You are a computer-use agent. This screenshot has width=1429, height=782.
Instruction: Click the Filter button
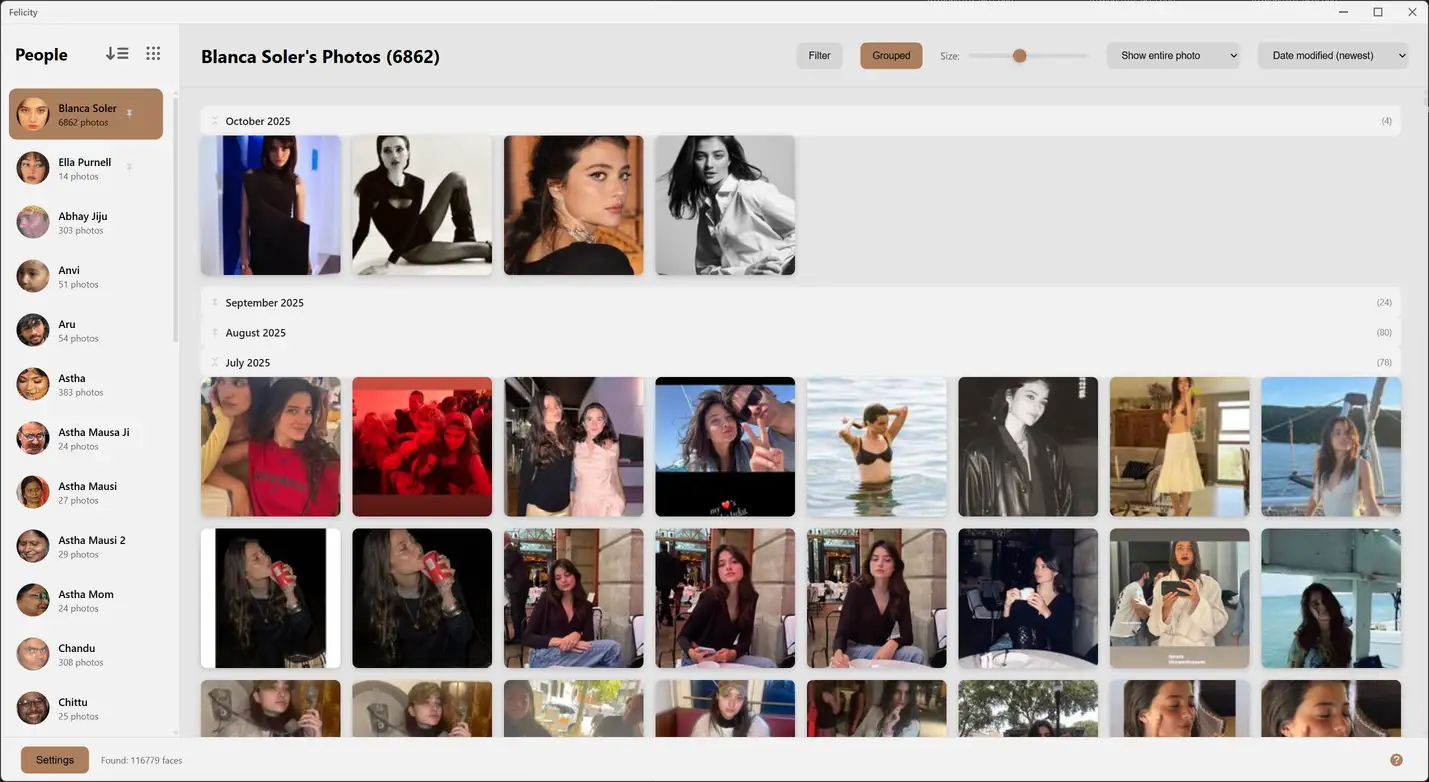[819, 56]
